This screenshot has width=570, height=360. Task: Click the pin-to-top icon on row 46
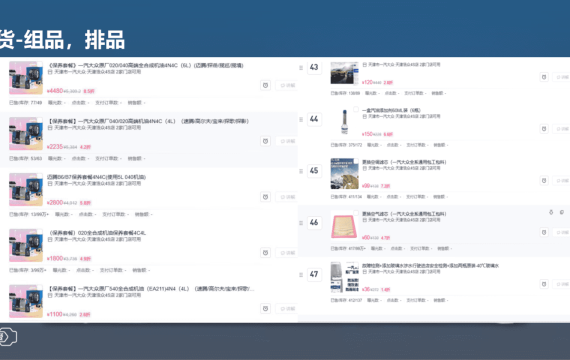tap(551, 212)
